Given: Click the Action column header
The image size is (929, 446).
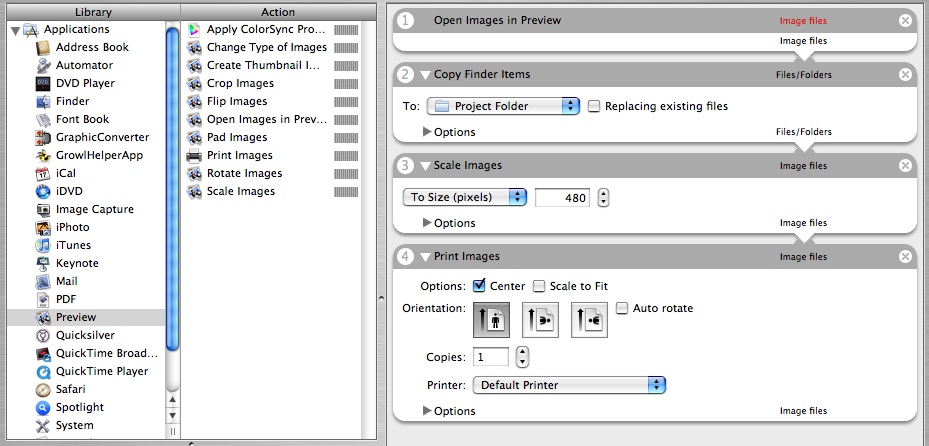Looking at the screenshot, I should pos(278,12).
